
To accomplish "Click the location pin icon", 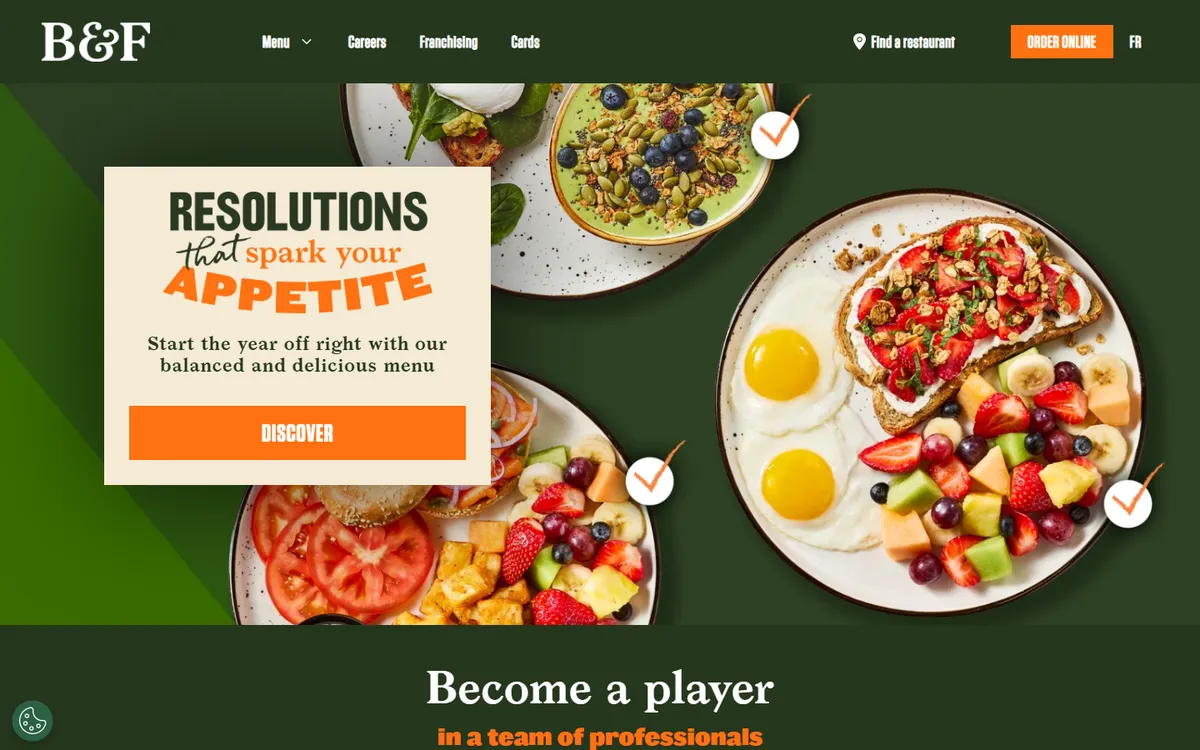I will click(859, 42).
